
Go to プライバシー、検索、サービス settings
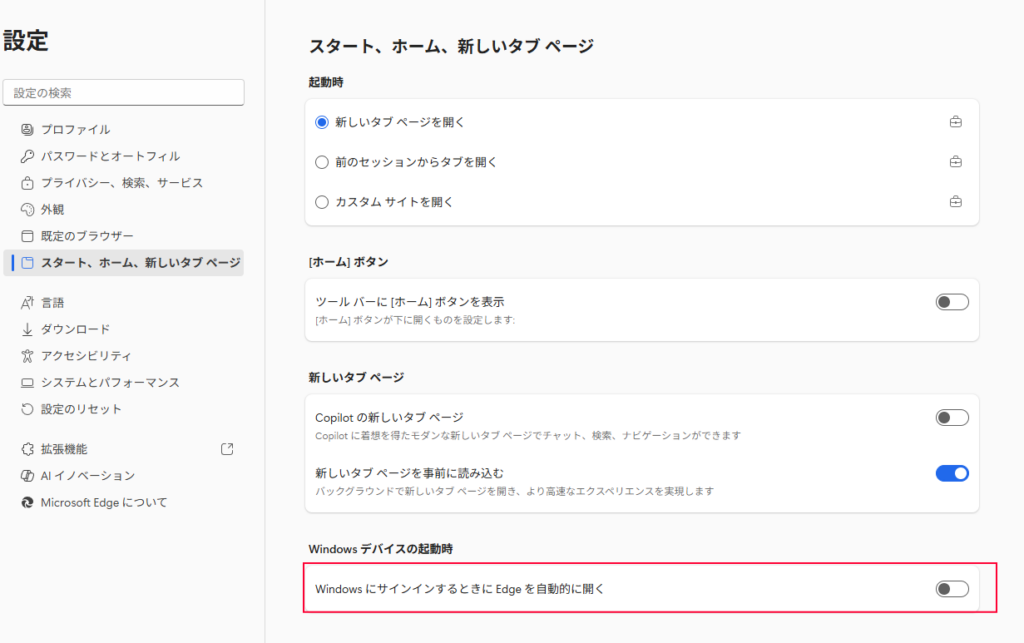(x=123, y=183)
